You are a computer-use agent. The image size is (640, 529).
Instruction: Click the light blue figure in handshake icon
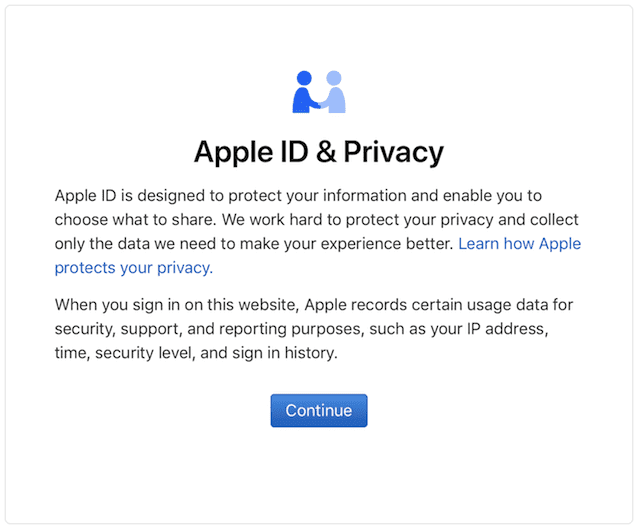click(334, 93)
